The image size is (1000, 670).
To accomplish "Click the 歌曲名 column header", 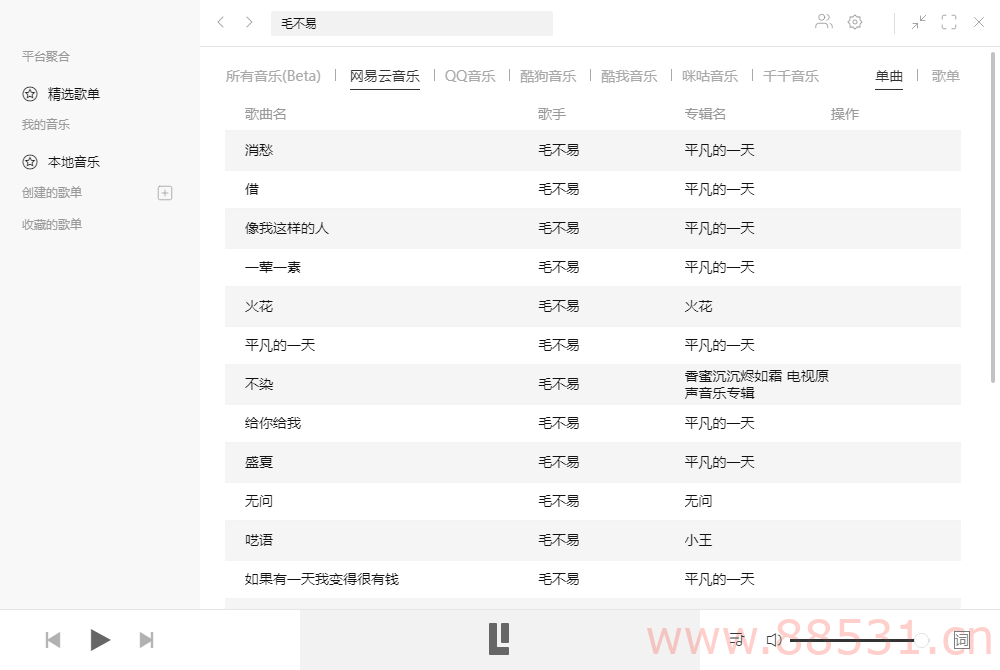I will coord(266,114).
